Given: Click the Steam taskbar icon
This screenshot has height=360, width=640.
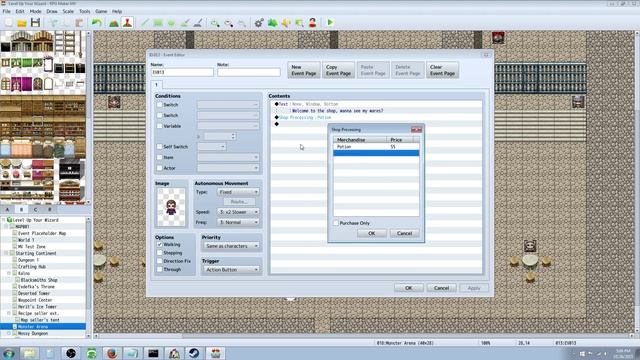Looking at the screenshot, I should click(x=194, y=353).
